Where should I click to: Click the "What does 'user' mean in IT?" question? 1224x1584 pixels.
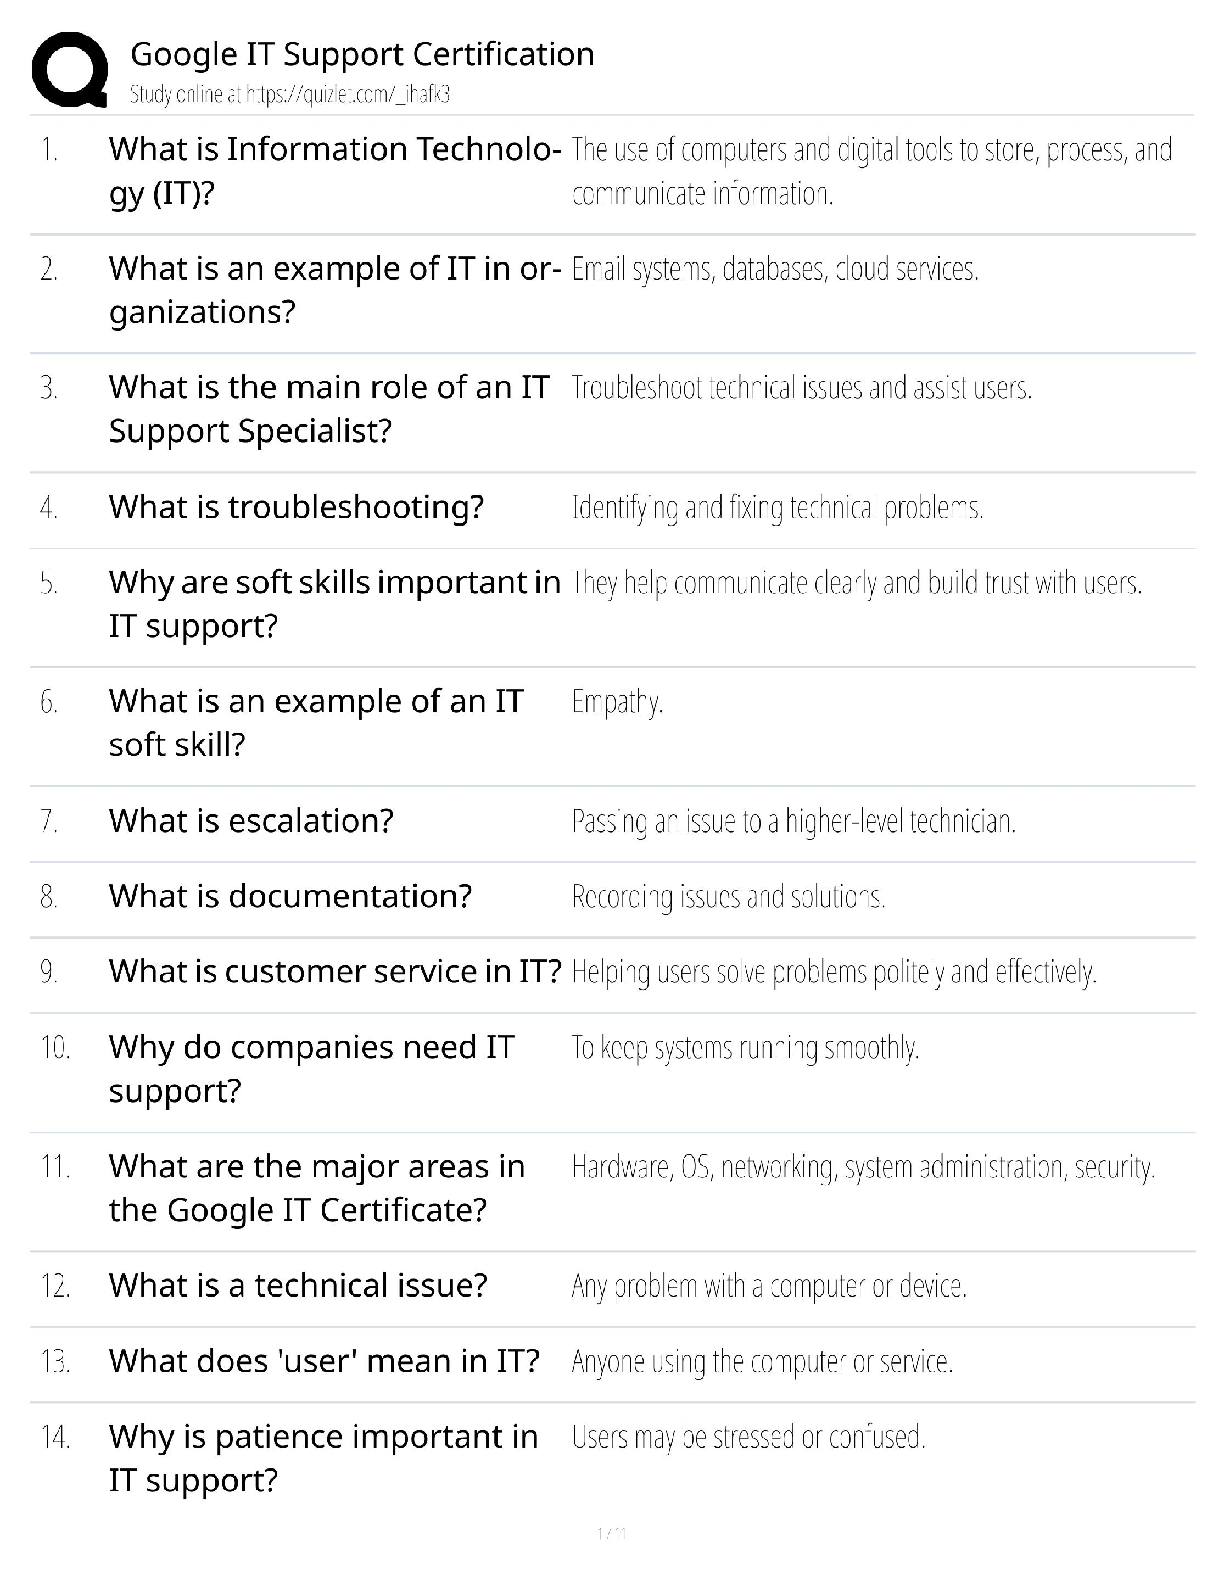click(x=324, y=1361)
